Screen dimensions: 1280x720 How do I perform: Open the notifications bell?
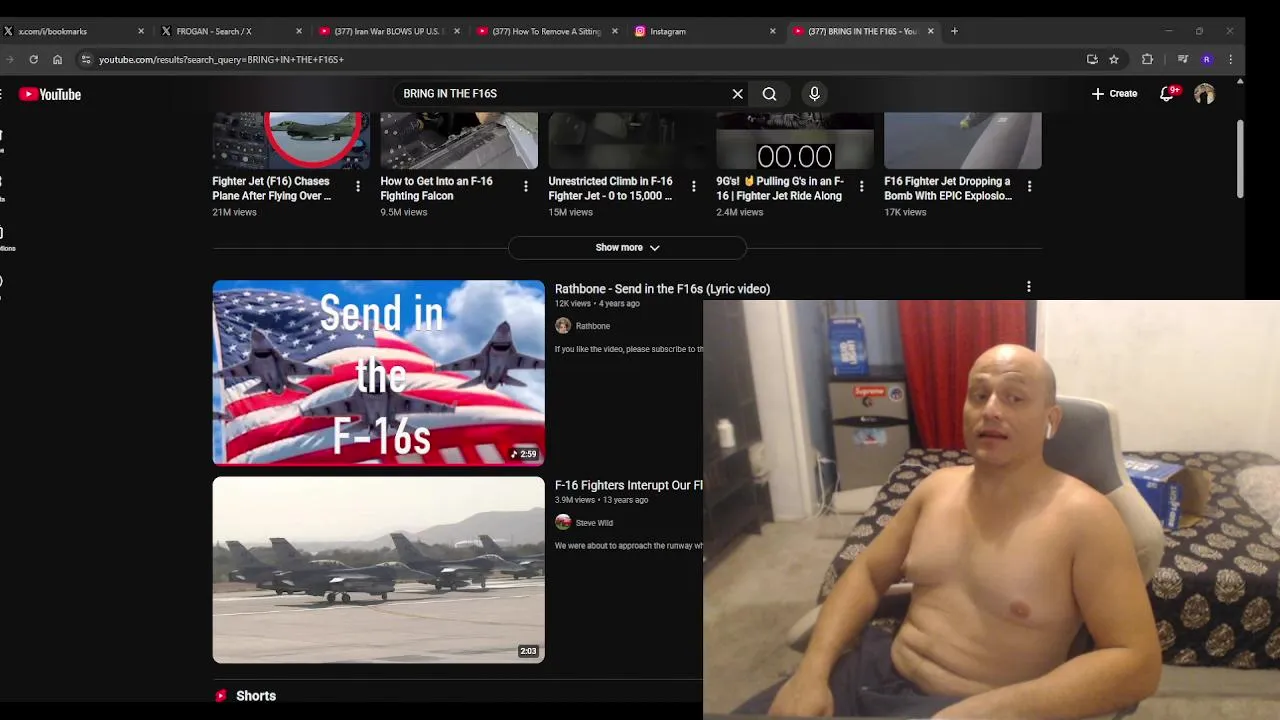click(1167, 94)
